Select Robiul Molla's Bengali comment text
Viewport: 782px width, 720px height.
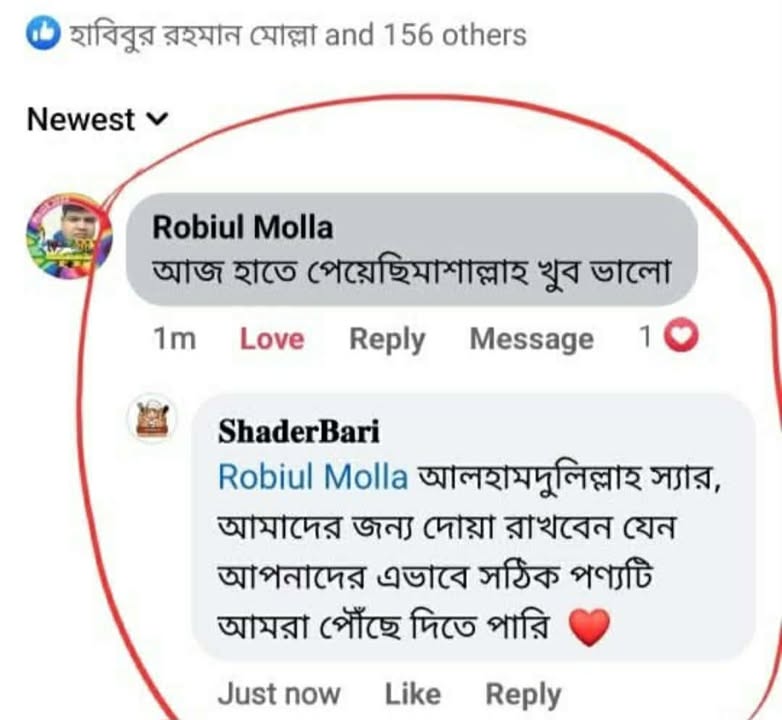tap(410, 270)
